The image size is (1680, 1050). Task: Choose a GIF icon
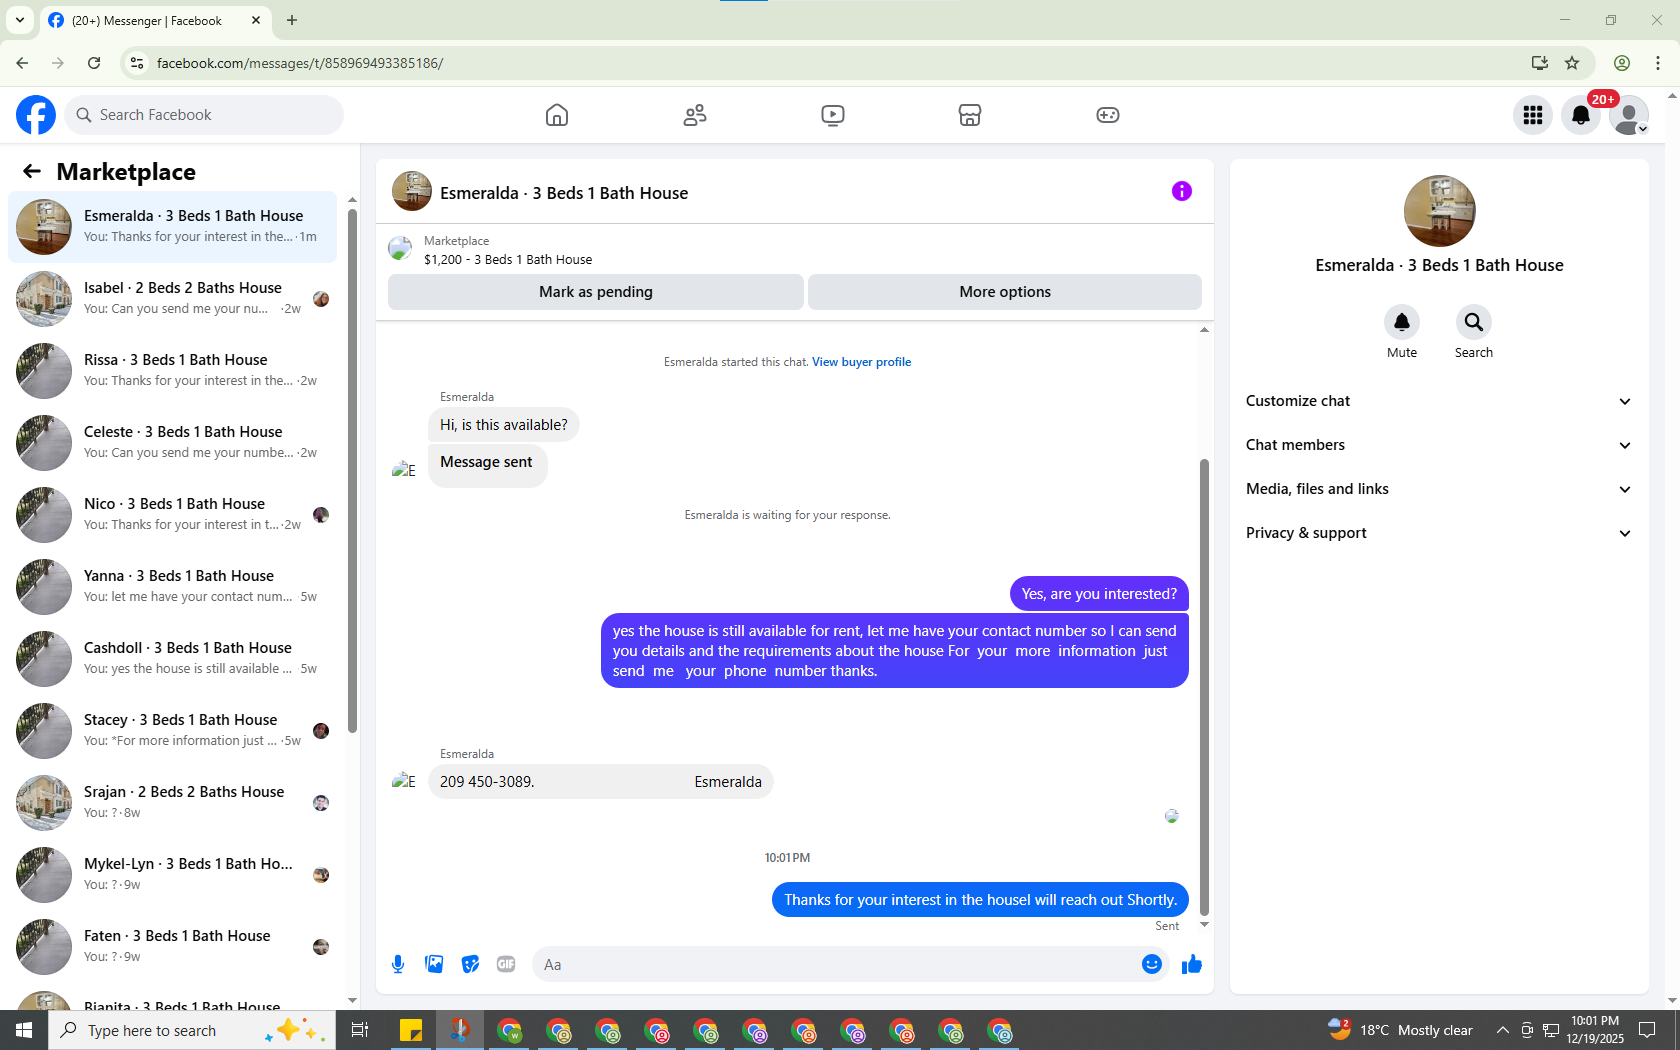pos(506,964)
